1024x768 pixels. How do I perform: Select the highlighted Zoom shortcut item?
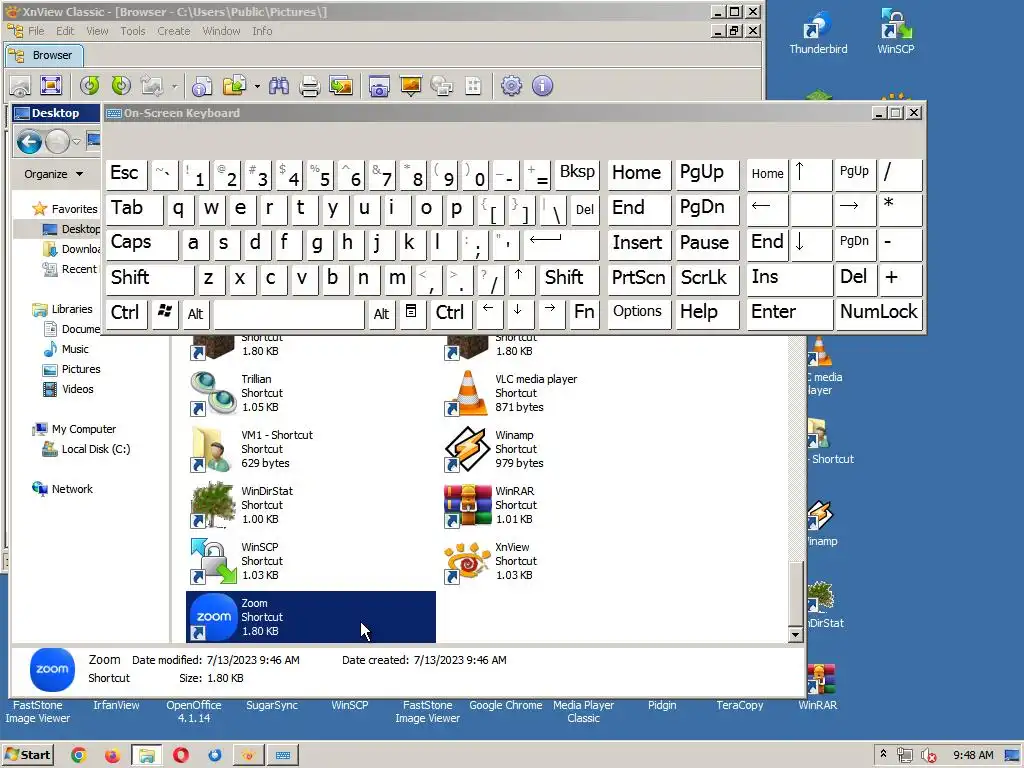pyautogui.click(x=311, y=617)
